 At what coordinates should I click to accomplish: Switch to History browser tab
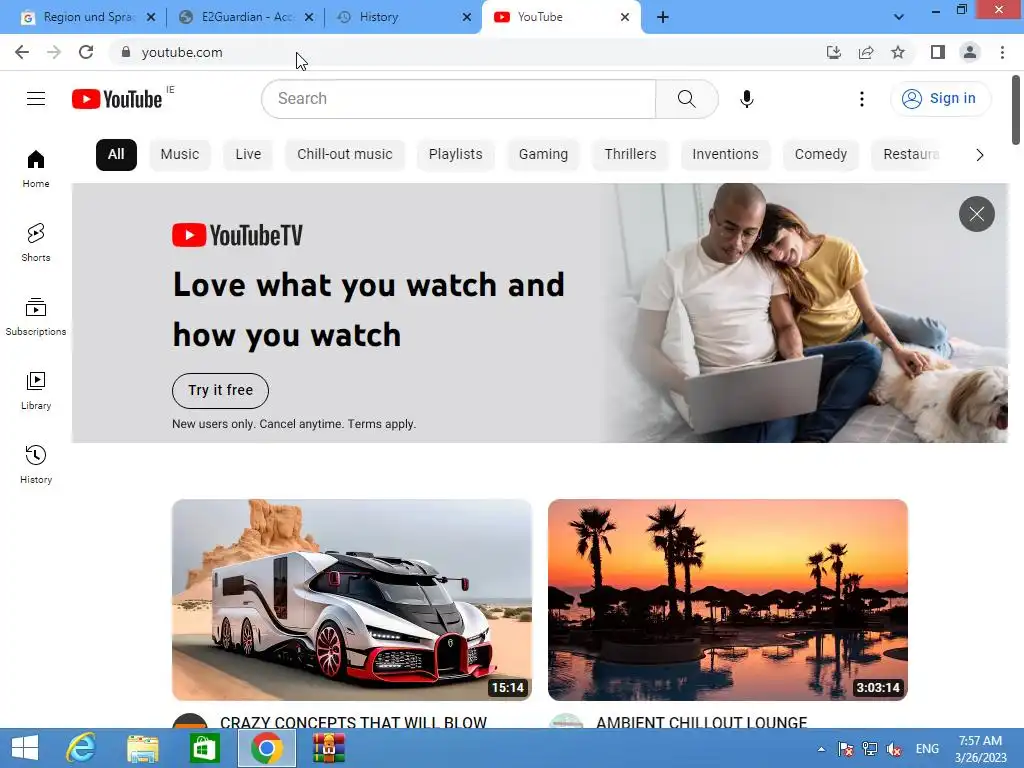click(x=396, y=17)
